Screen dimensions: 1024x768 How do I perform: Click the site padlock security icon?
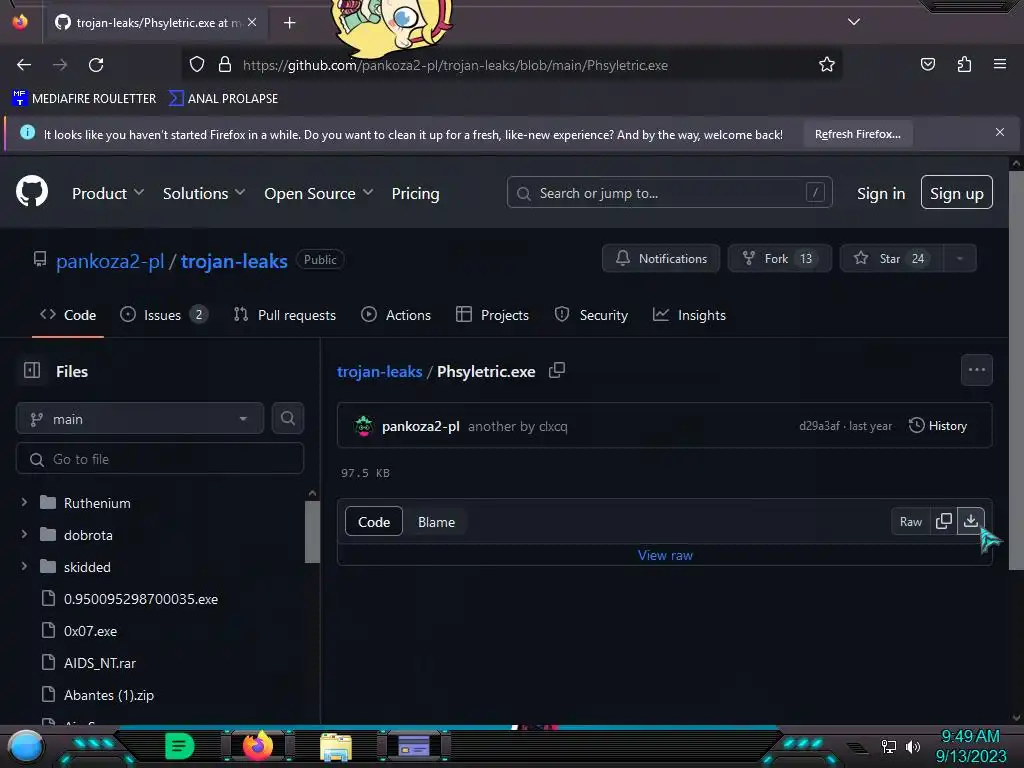(x=225, y=65)
